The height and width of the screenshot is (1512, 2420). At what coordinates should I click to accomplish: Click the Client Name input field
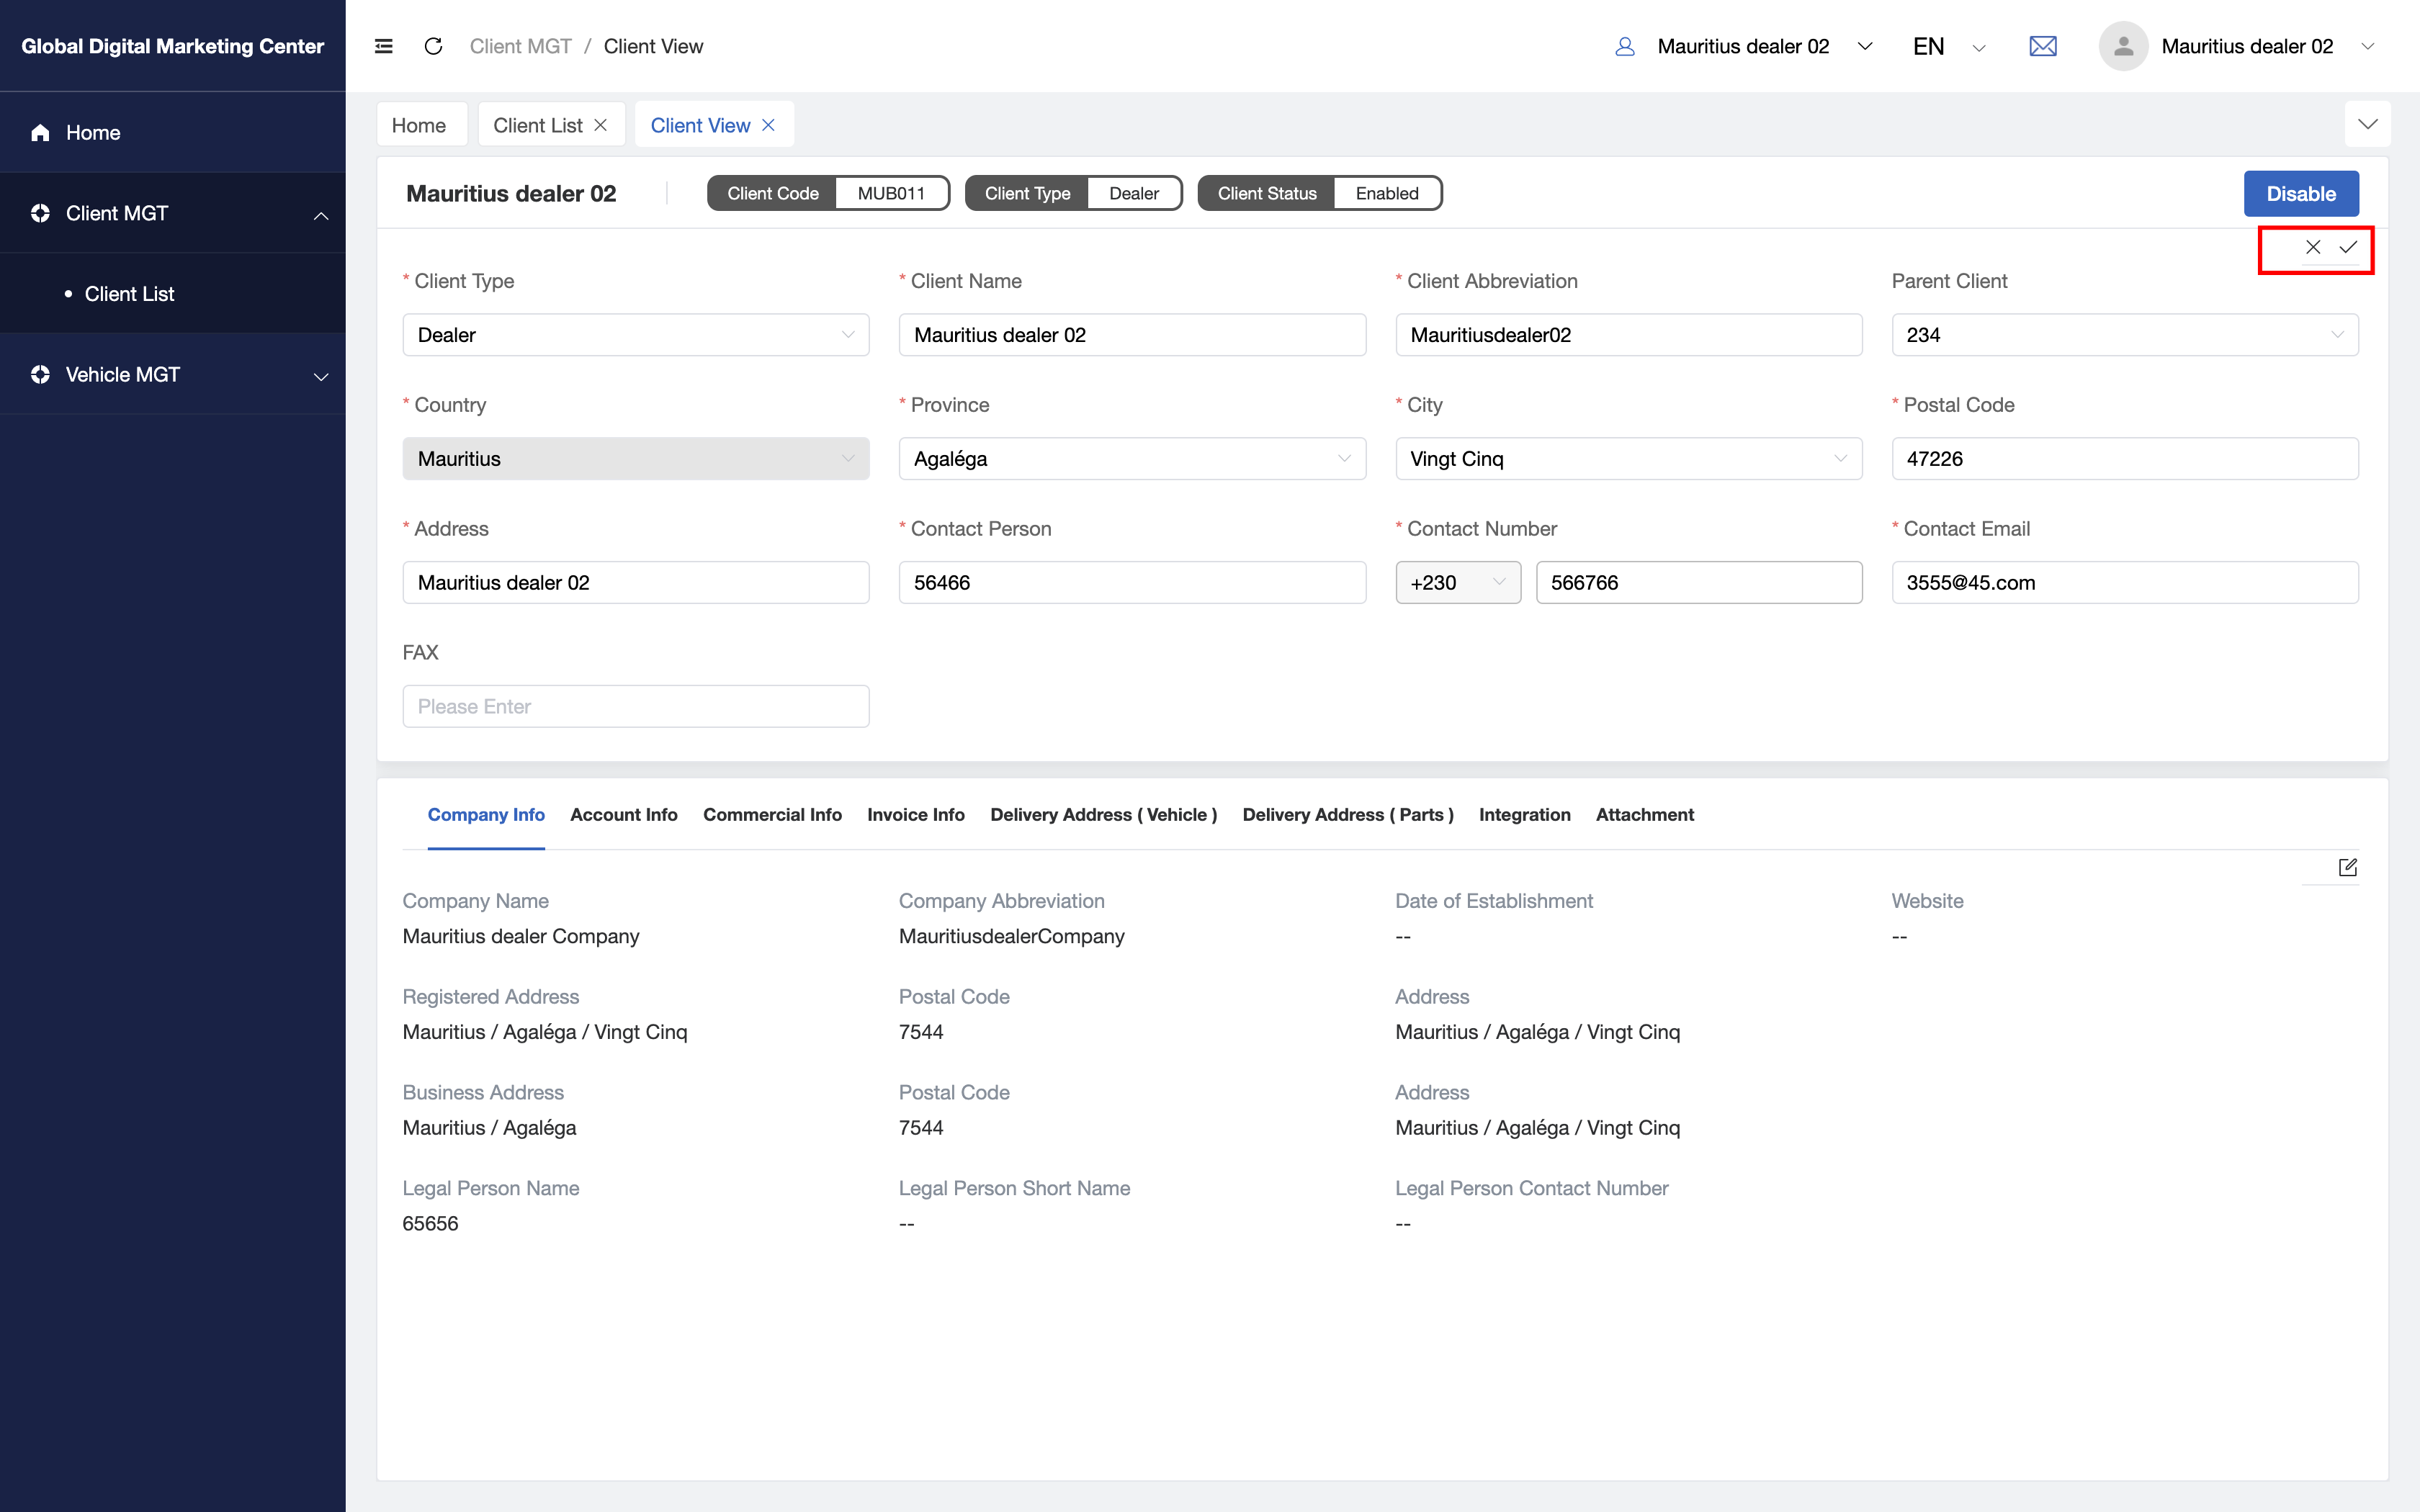click(1132, 335)
